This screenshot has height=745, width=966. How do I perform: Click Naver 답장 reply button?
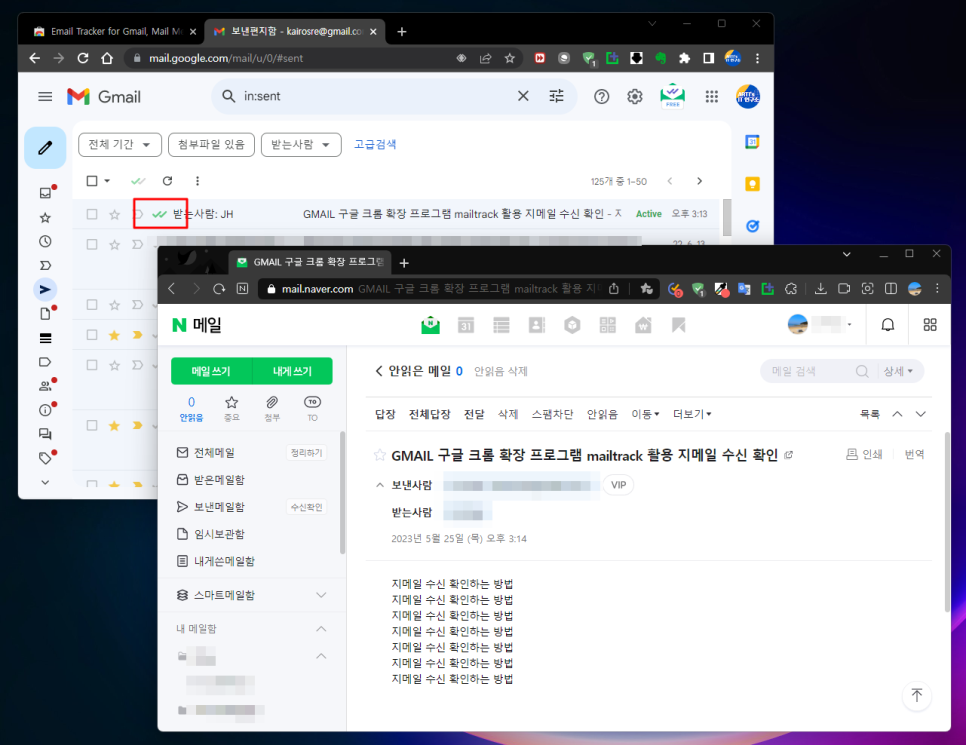pos(385,414)
